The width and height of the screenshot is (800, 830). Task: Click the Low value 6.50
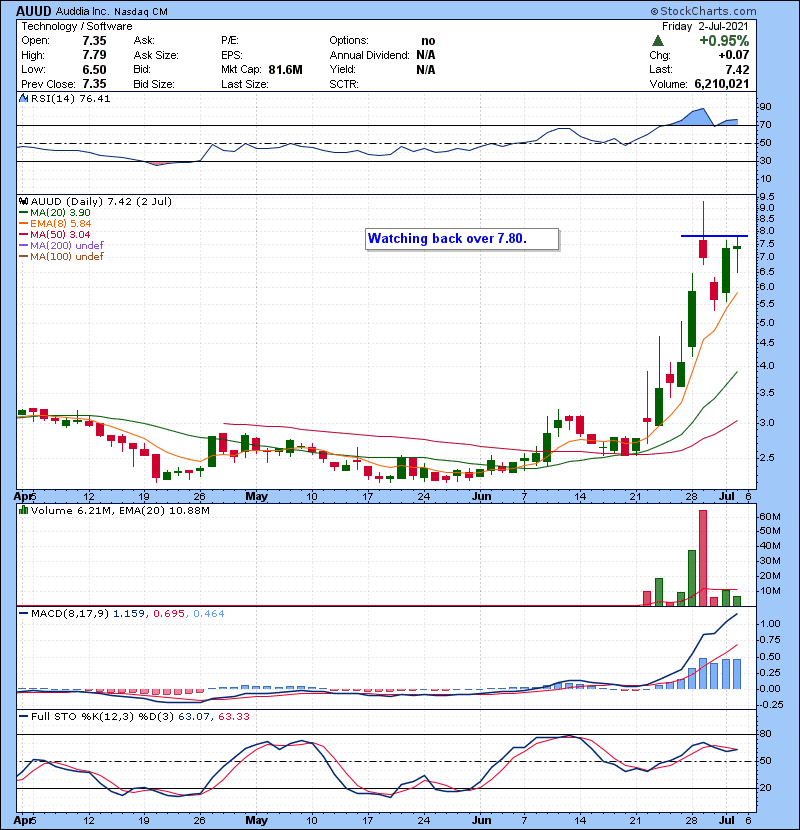(94, 70)
